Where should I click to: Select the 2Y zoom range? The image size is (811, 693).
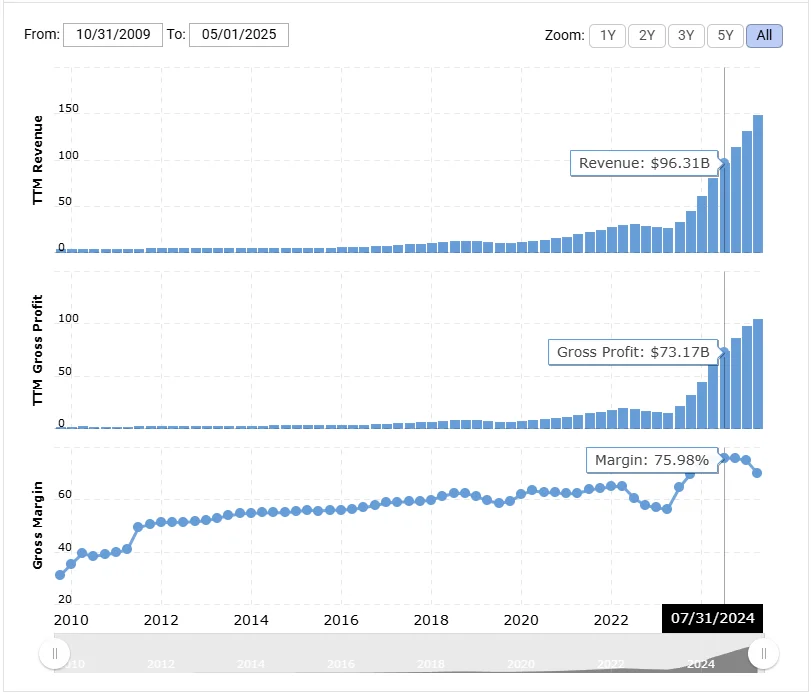pyautogui.click(x=646, y=35)
